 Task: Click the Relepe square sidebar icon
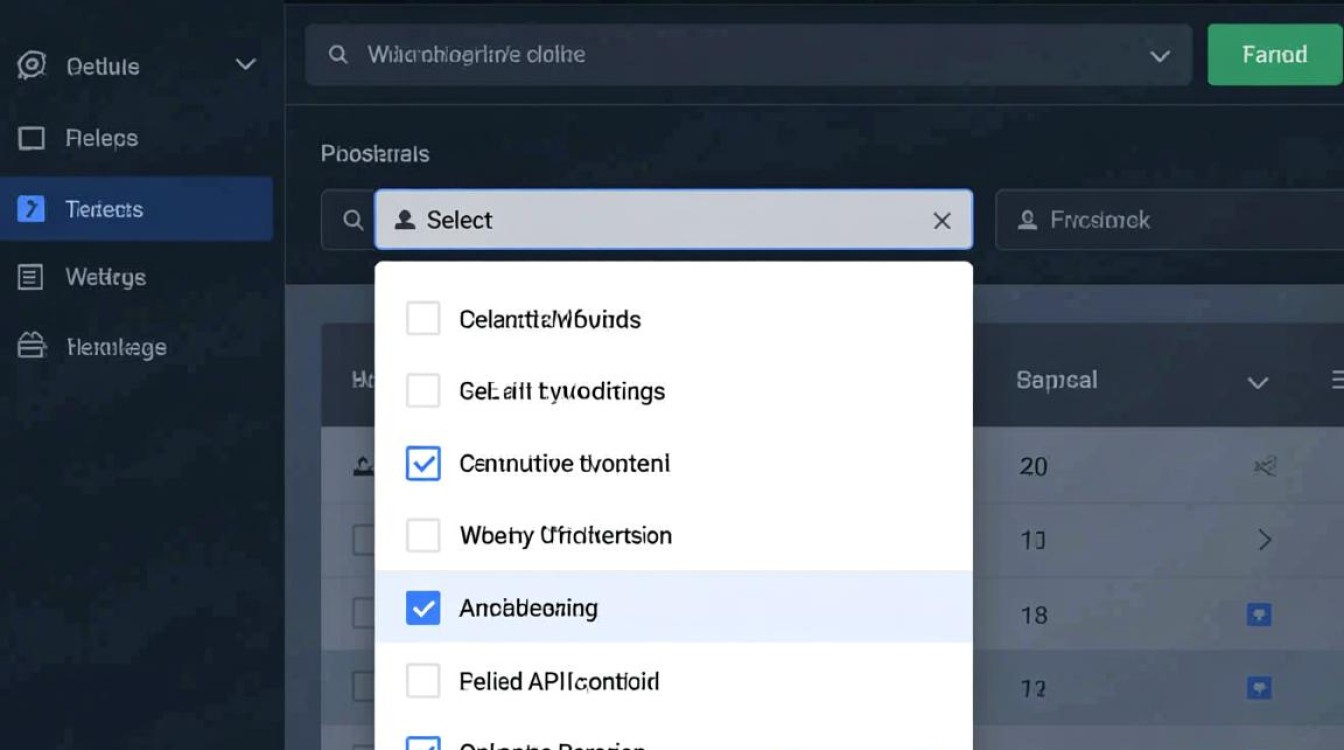click(x=32, y=138)
